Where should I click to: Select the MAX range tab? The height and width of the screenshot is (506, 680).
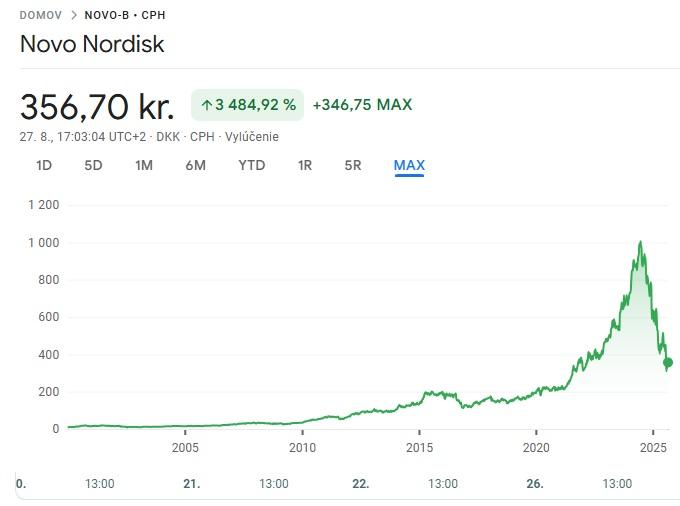pyautogui.click(x=409, y=165)
